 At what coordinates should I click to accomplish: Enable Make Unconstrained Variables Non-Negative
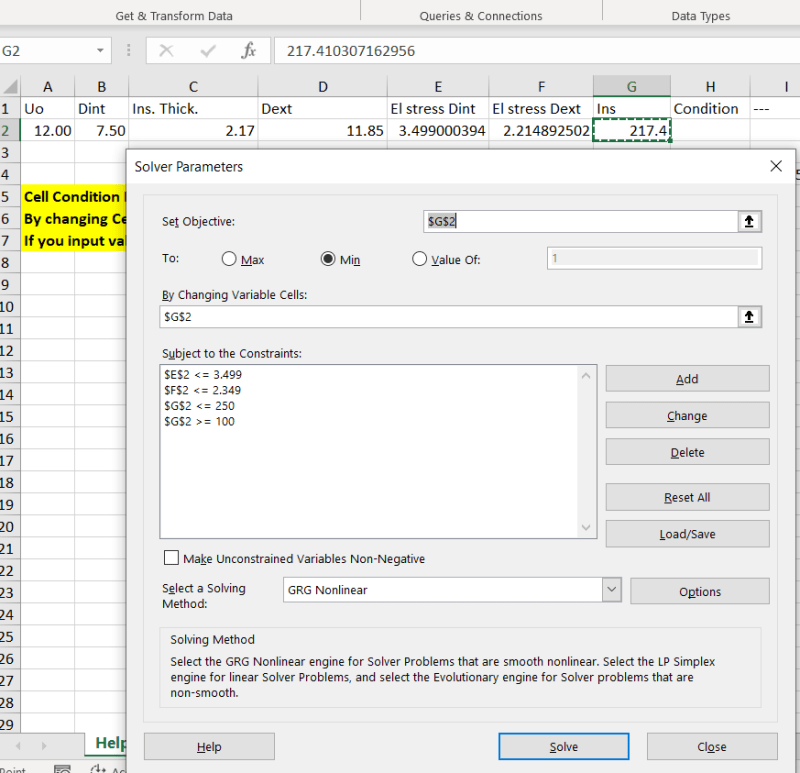(x=171, y=557)
